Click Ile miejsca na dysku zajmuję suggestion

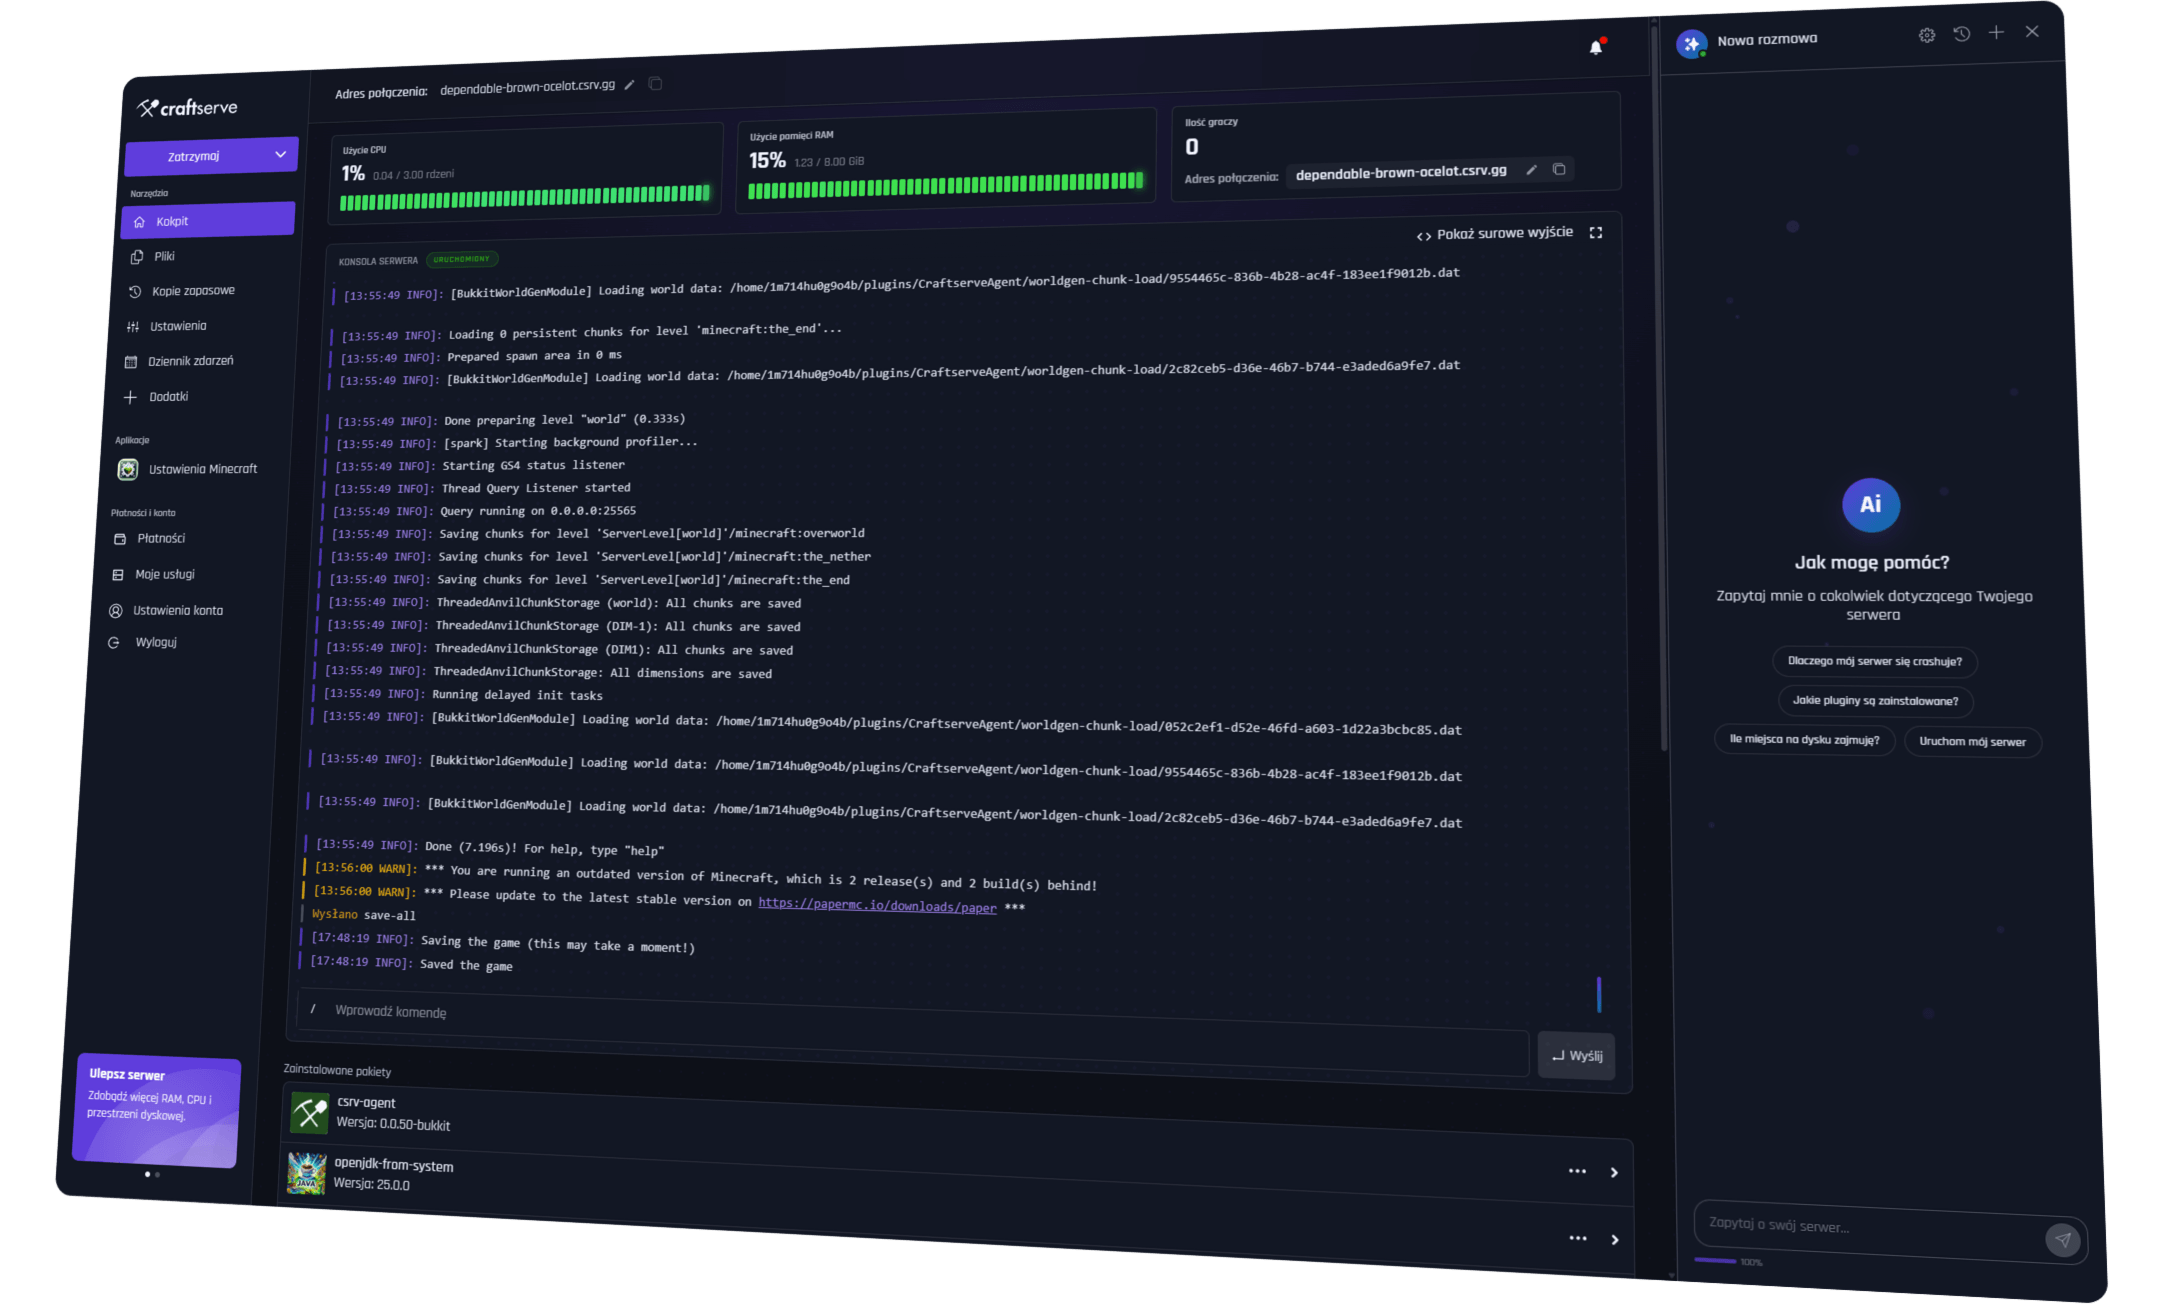pyautogui.click(x=1804, y=740)
